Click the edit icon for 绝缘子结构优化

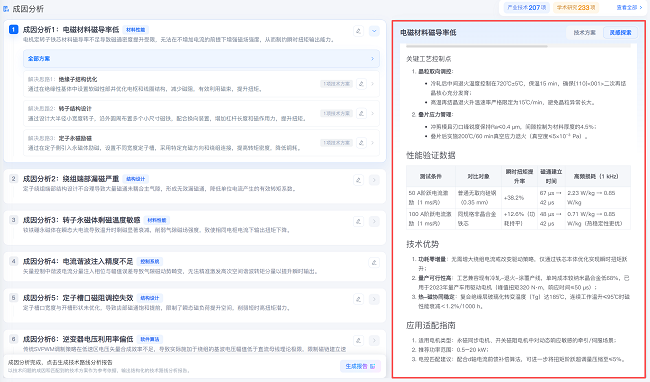pos(361,84)
